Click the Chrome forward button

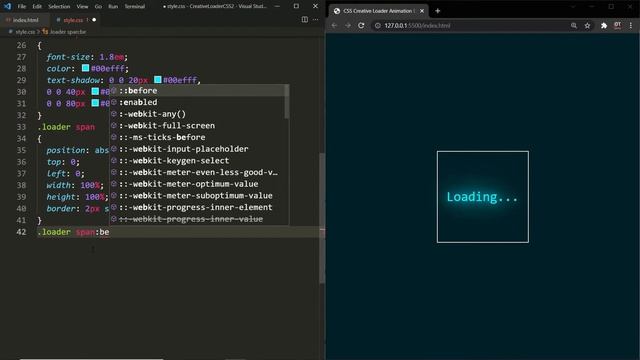[x=348, y=25]
